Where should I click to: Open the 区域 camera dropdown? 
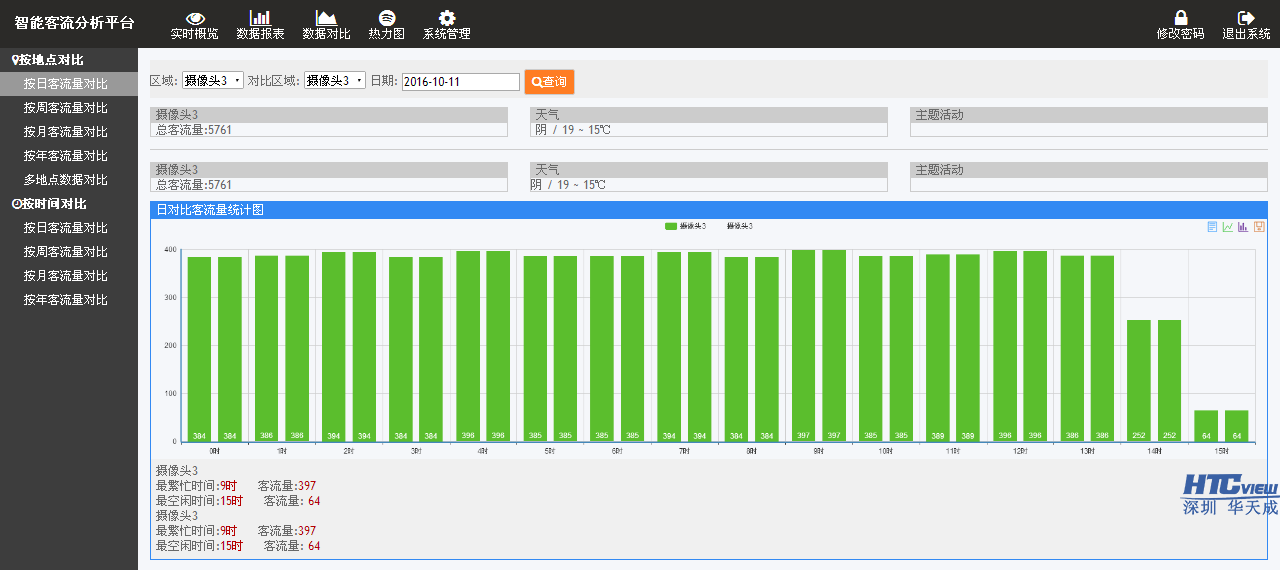coord(213,81)
